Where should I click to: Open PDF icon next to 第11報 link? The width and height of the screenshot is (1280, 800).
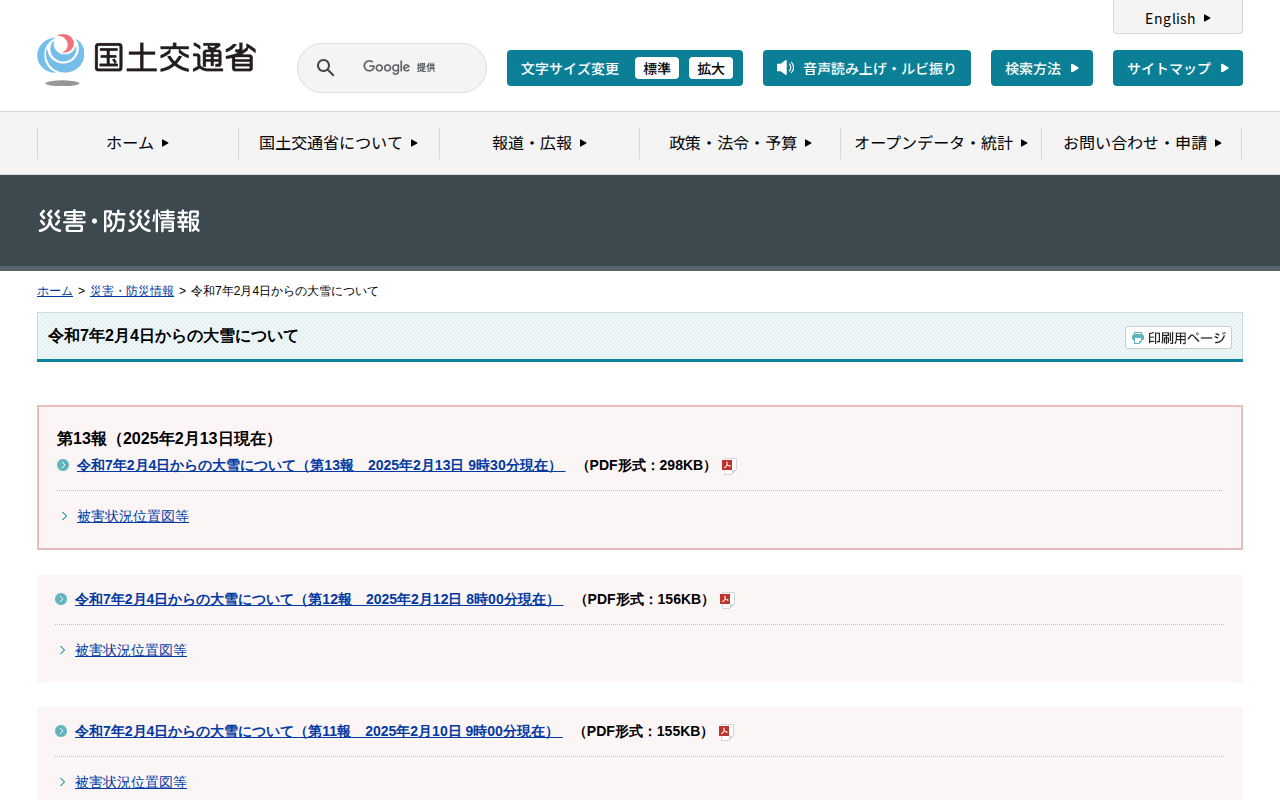tap(726, 732)
